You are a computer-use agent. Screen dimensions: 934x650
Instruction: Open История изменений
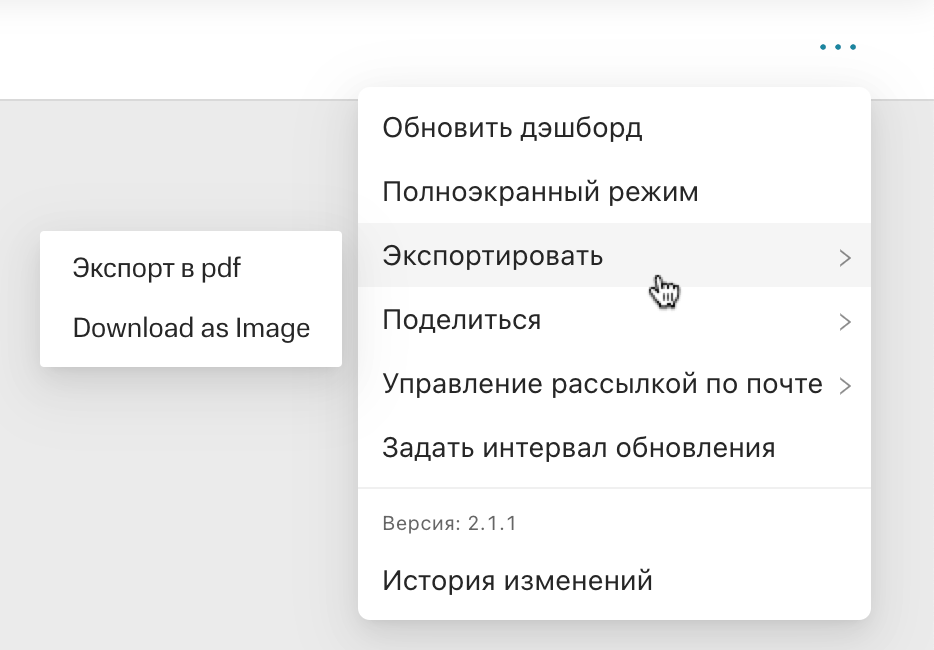tap(517, 580)
